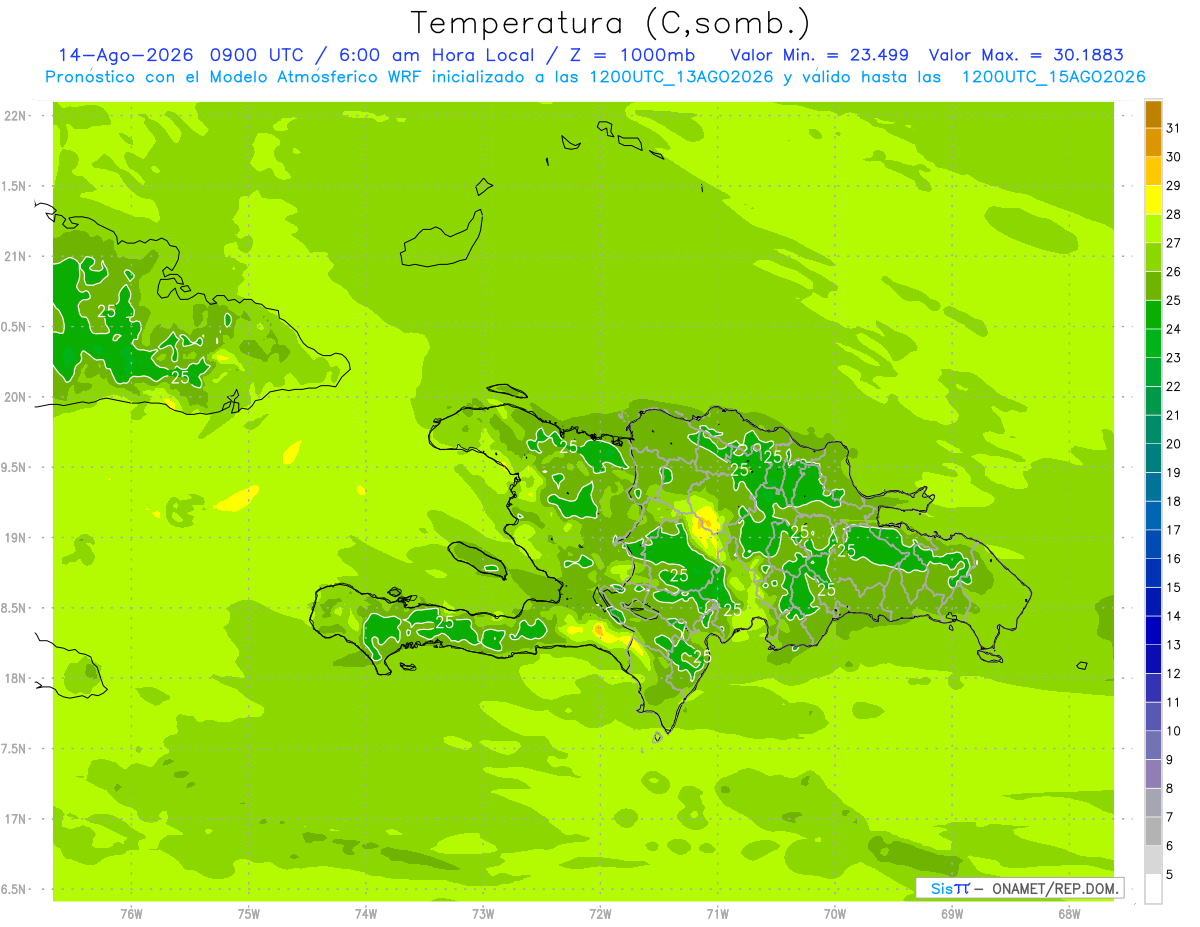Click the "22N" latitude axis label
The width and height of the screenshot is (1200, 927).
[17, 116]
